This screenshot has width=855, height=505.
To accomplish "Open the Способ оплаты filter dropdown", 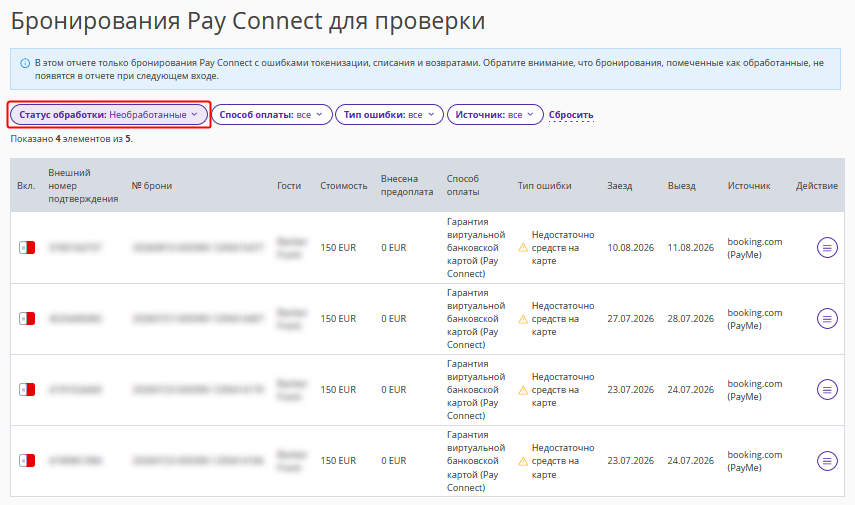I will (272, 115).
